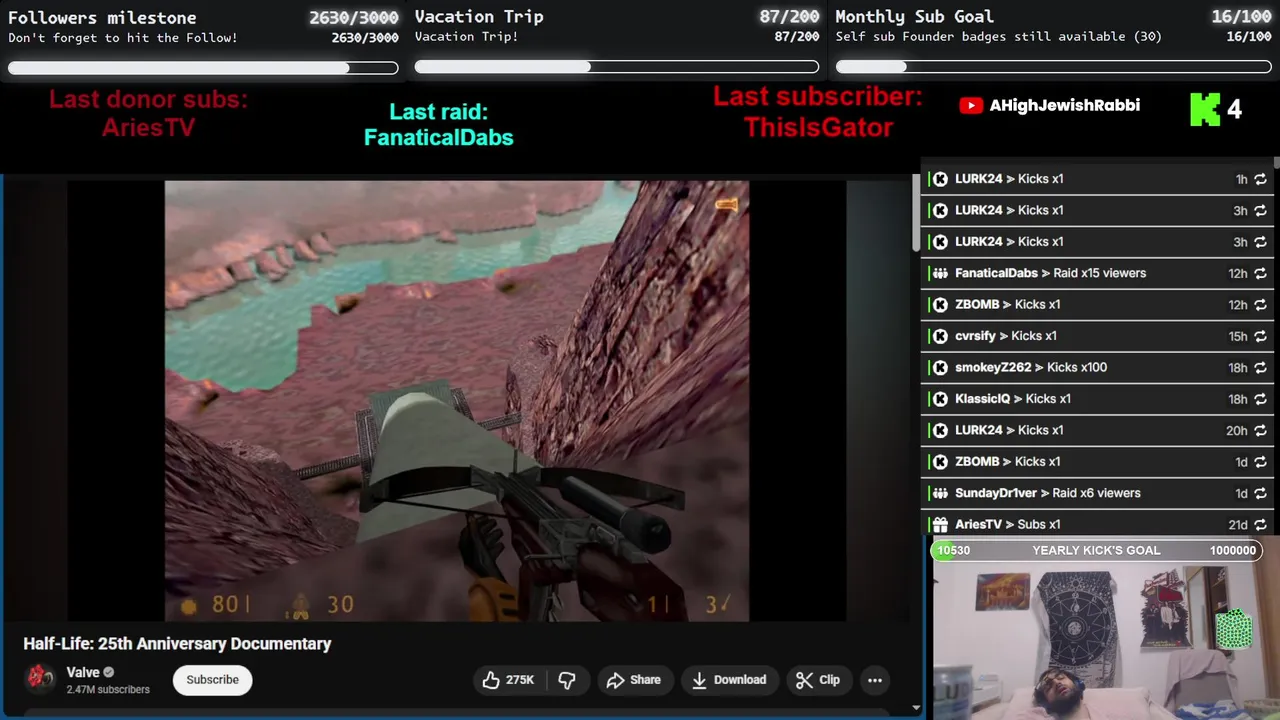Replay the smokeyZ262 Kicks x100 event
1280x720 pixels.
[1260, 367]
